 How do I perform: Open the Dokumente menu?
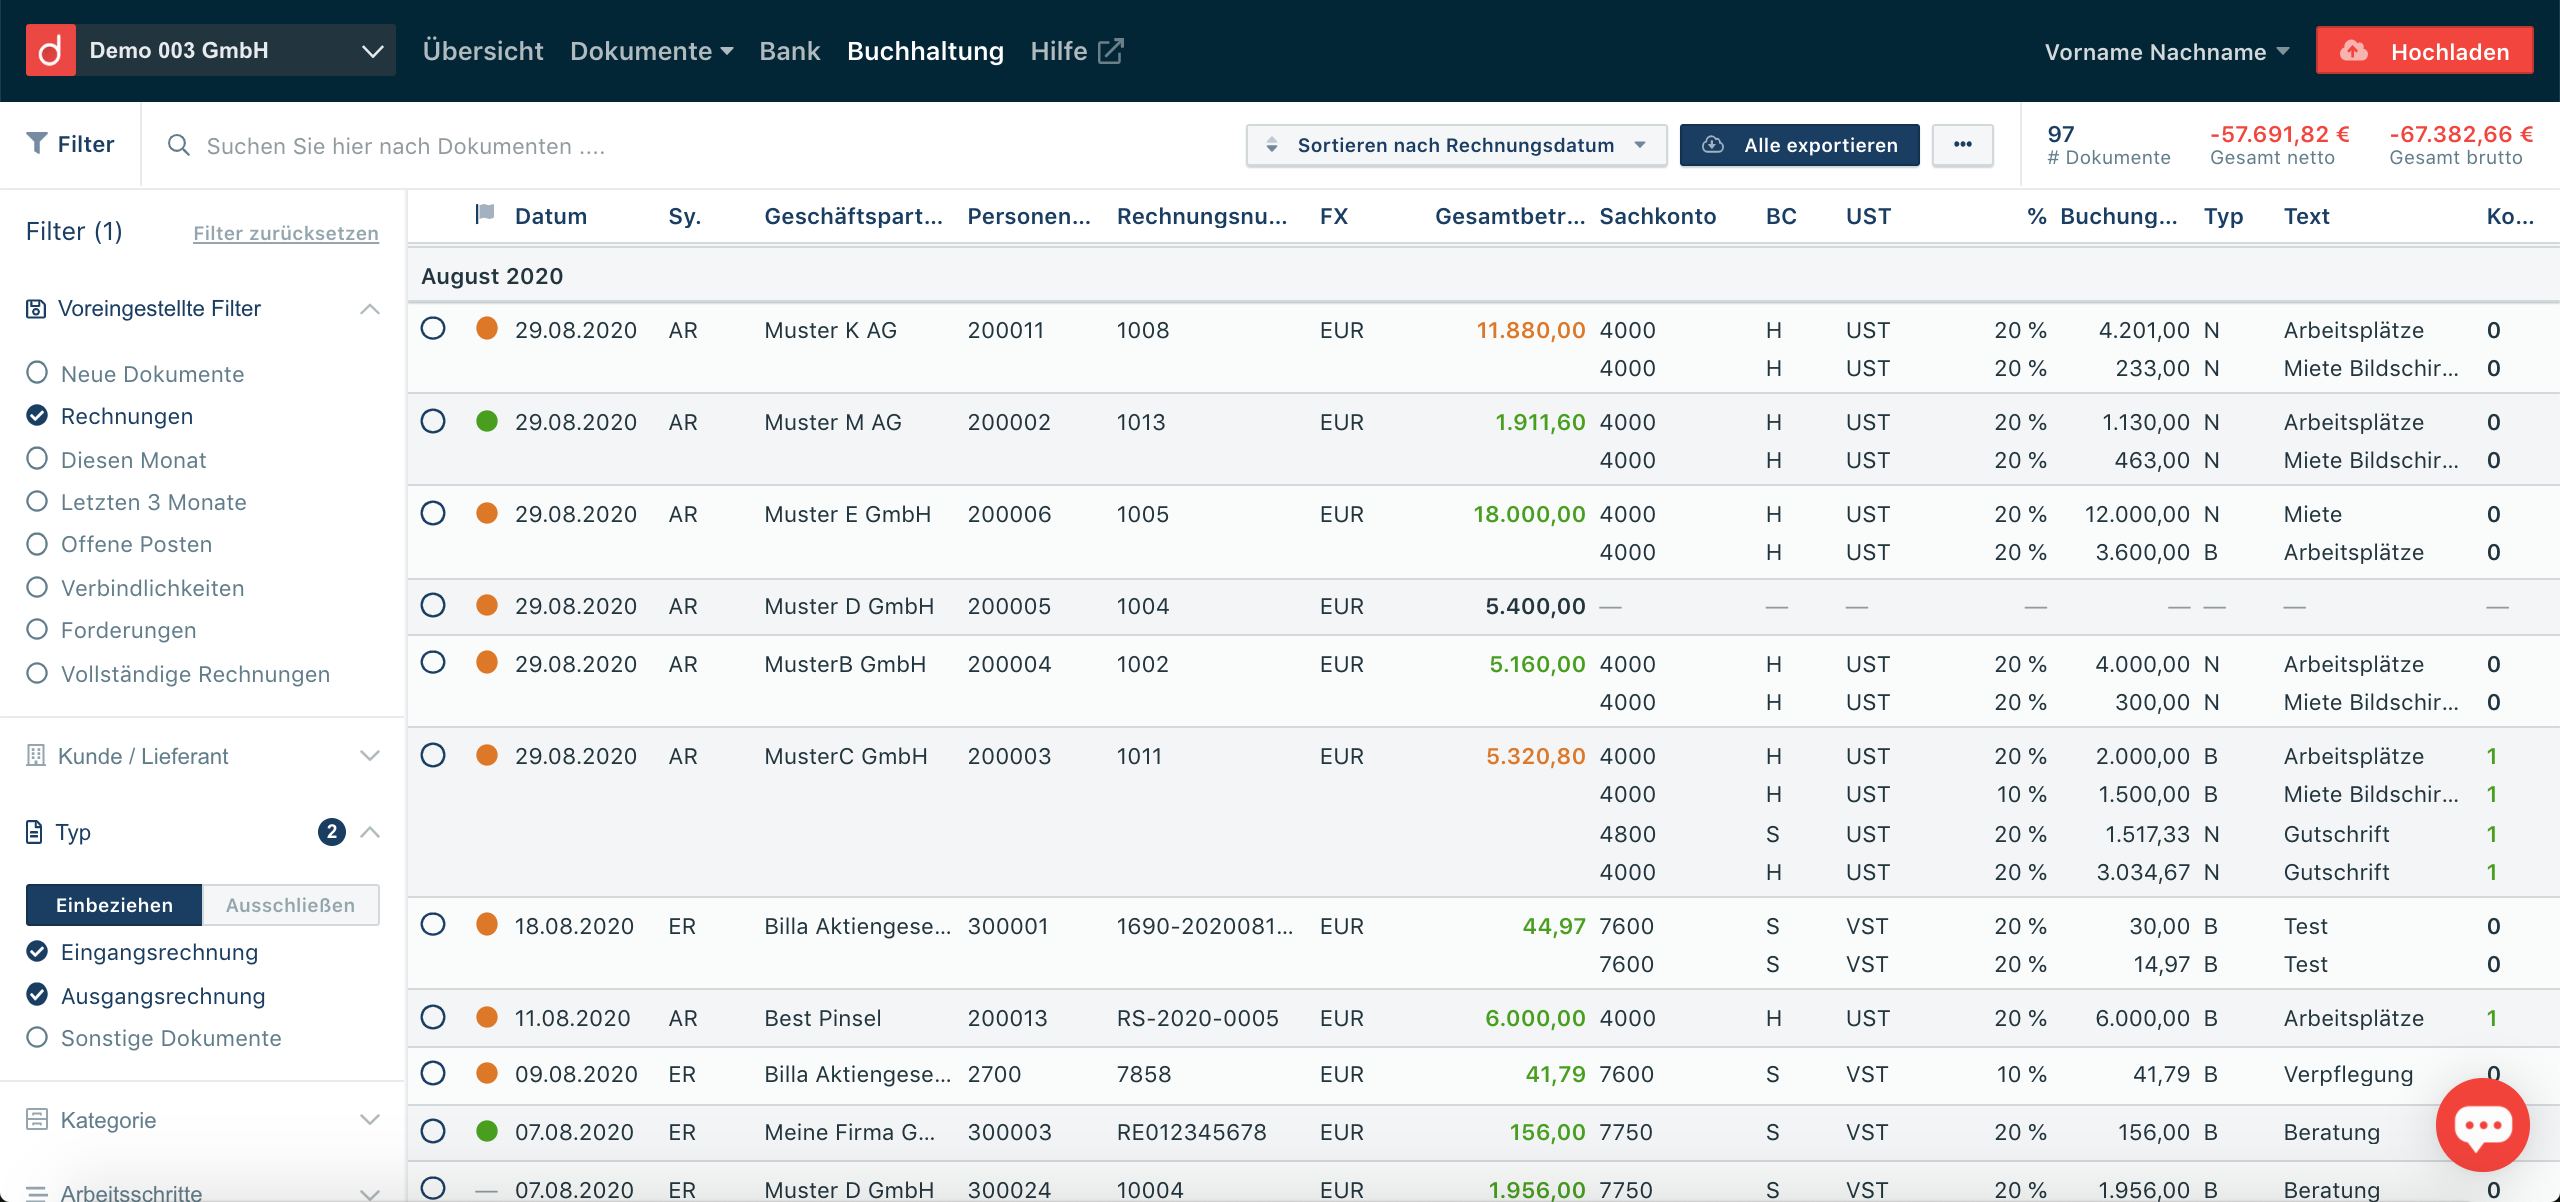(651, 51)
